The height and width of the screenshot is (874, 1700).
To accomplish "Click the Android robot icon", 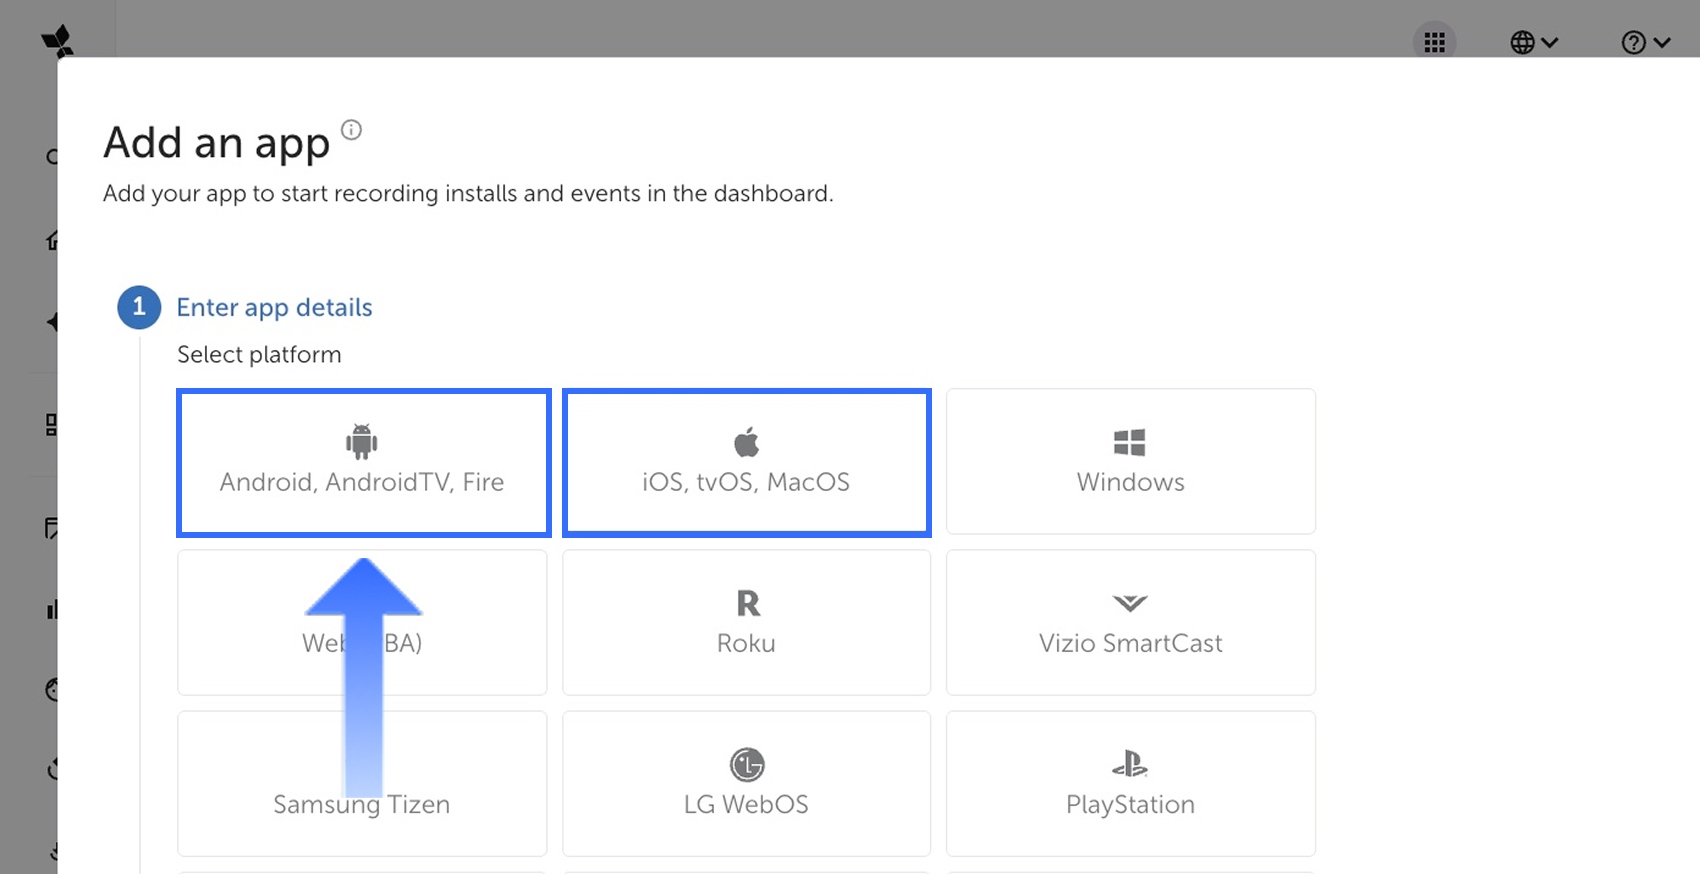I will click(361, 441).
